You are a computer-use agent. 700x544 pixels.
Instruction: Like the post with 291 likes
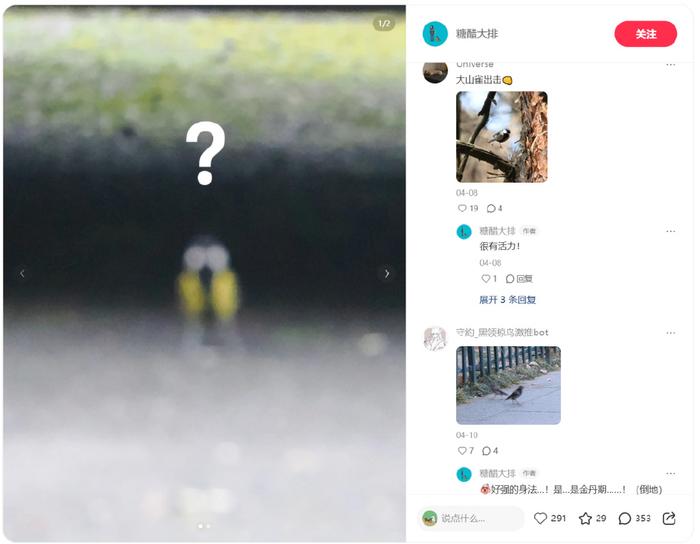540,518
